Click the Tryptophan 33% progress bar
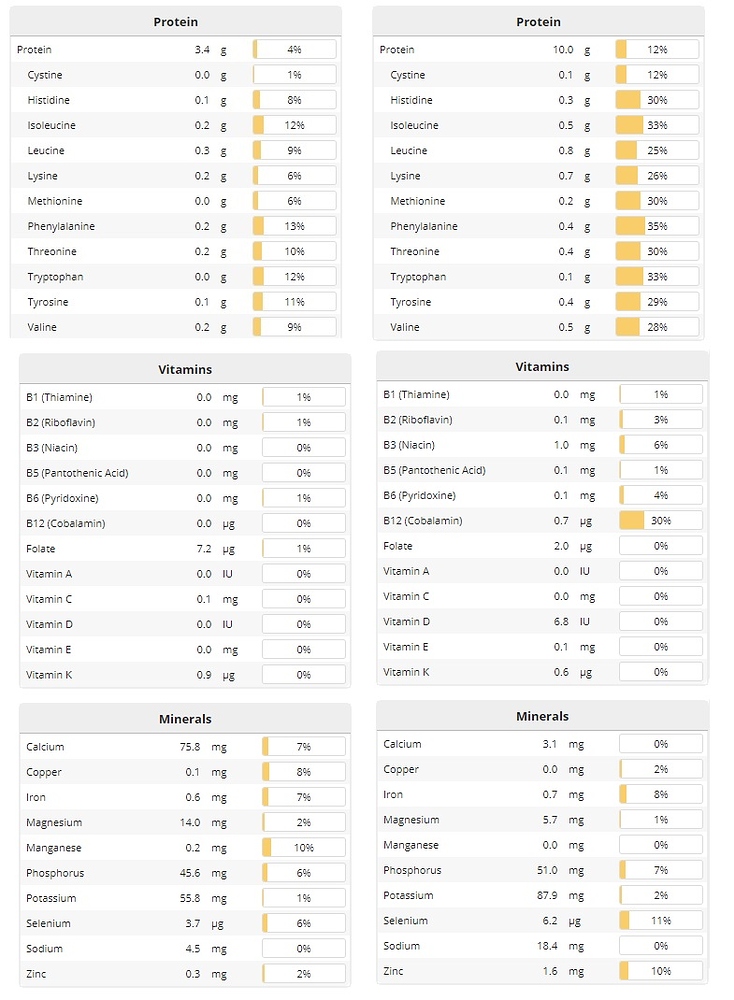 [657, 277]
